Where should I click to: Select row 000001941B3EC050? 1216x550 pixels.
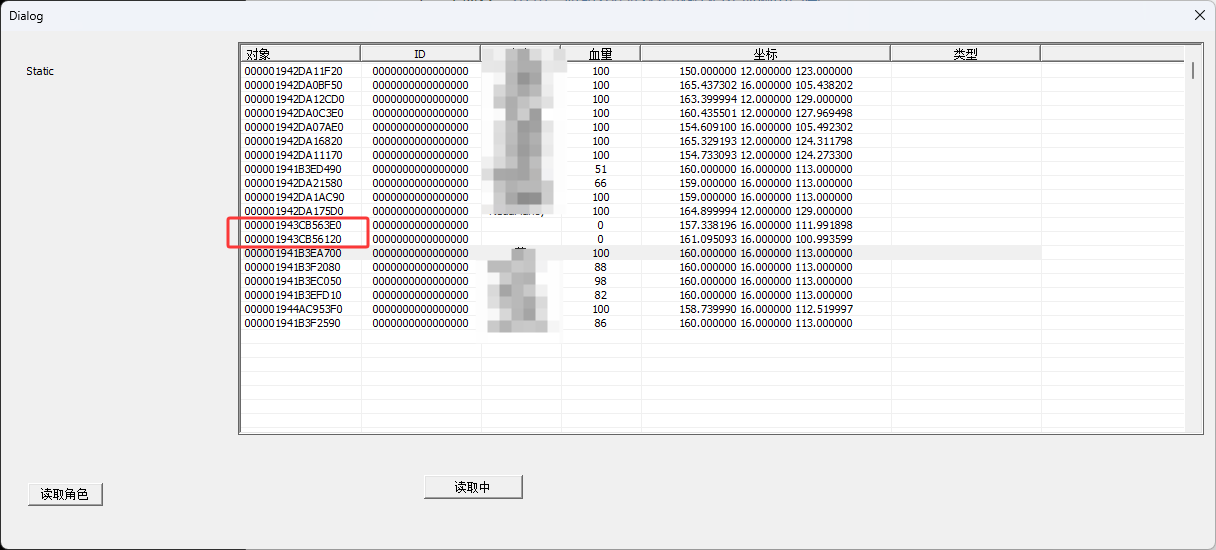(x=641, y=281)
